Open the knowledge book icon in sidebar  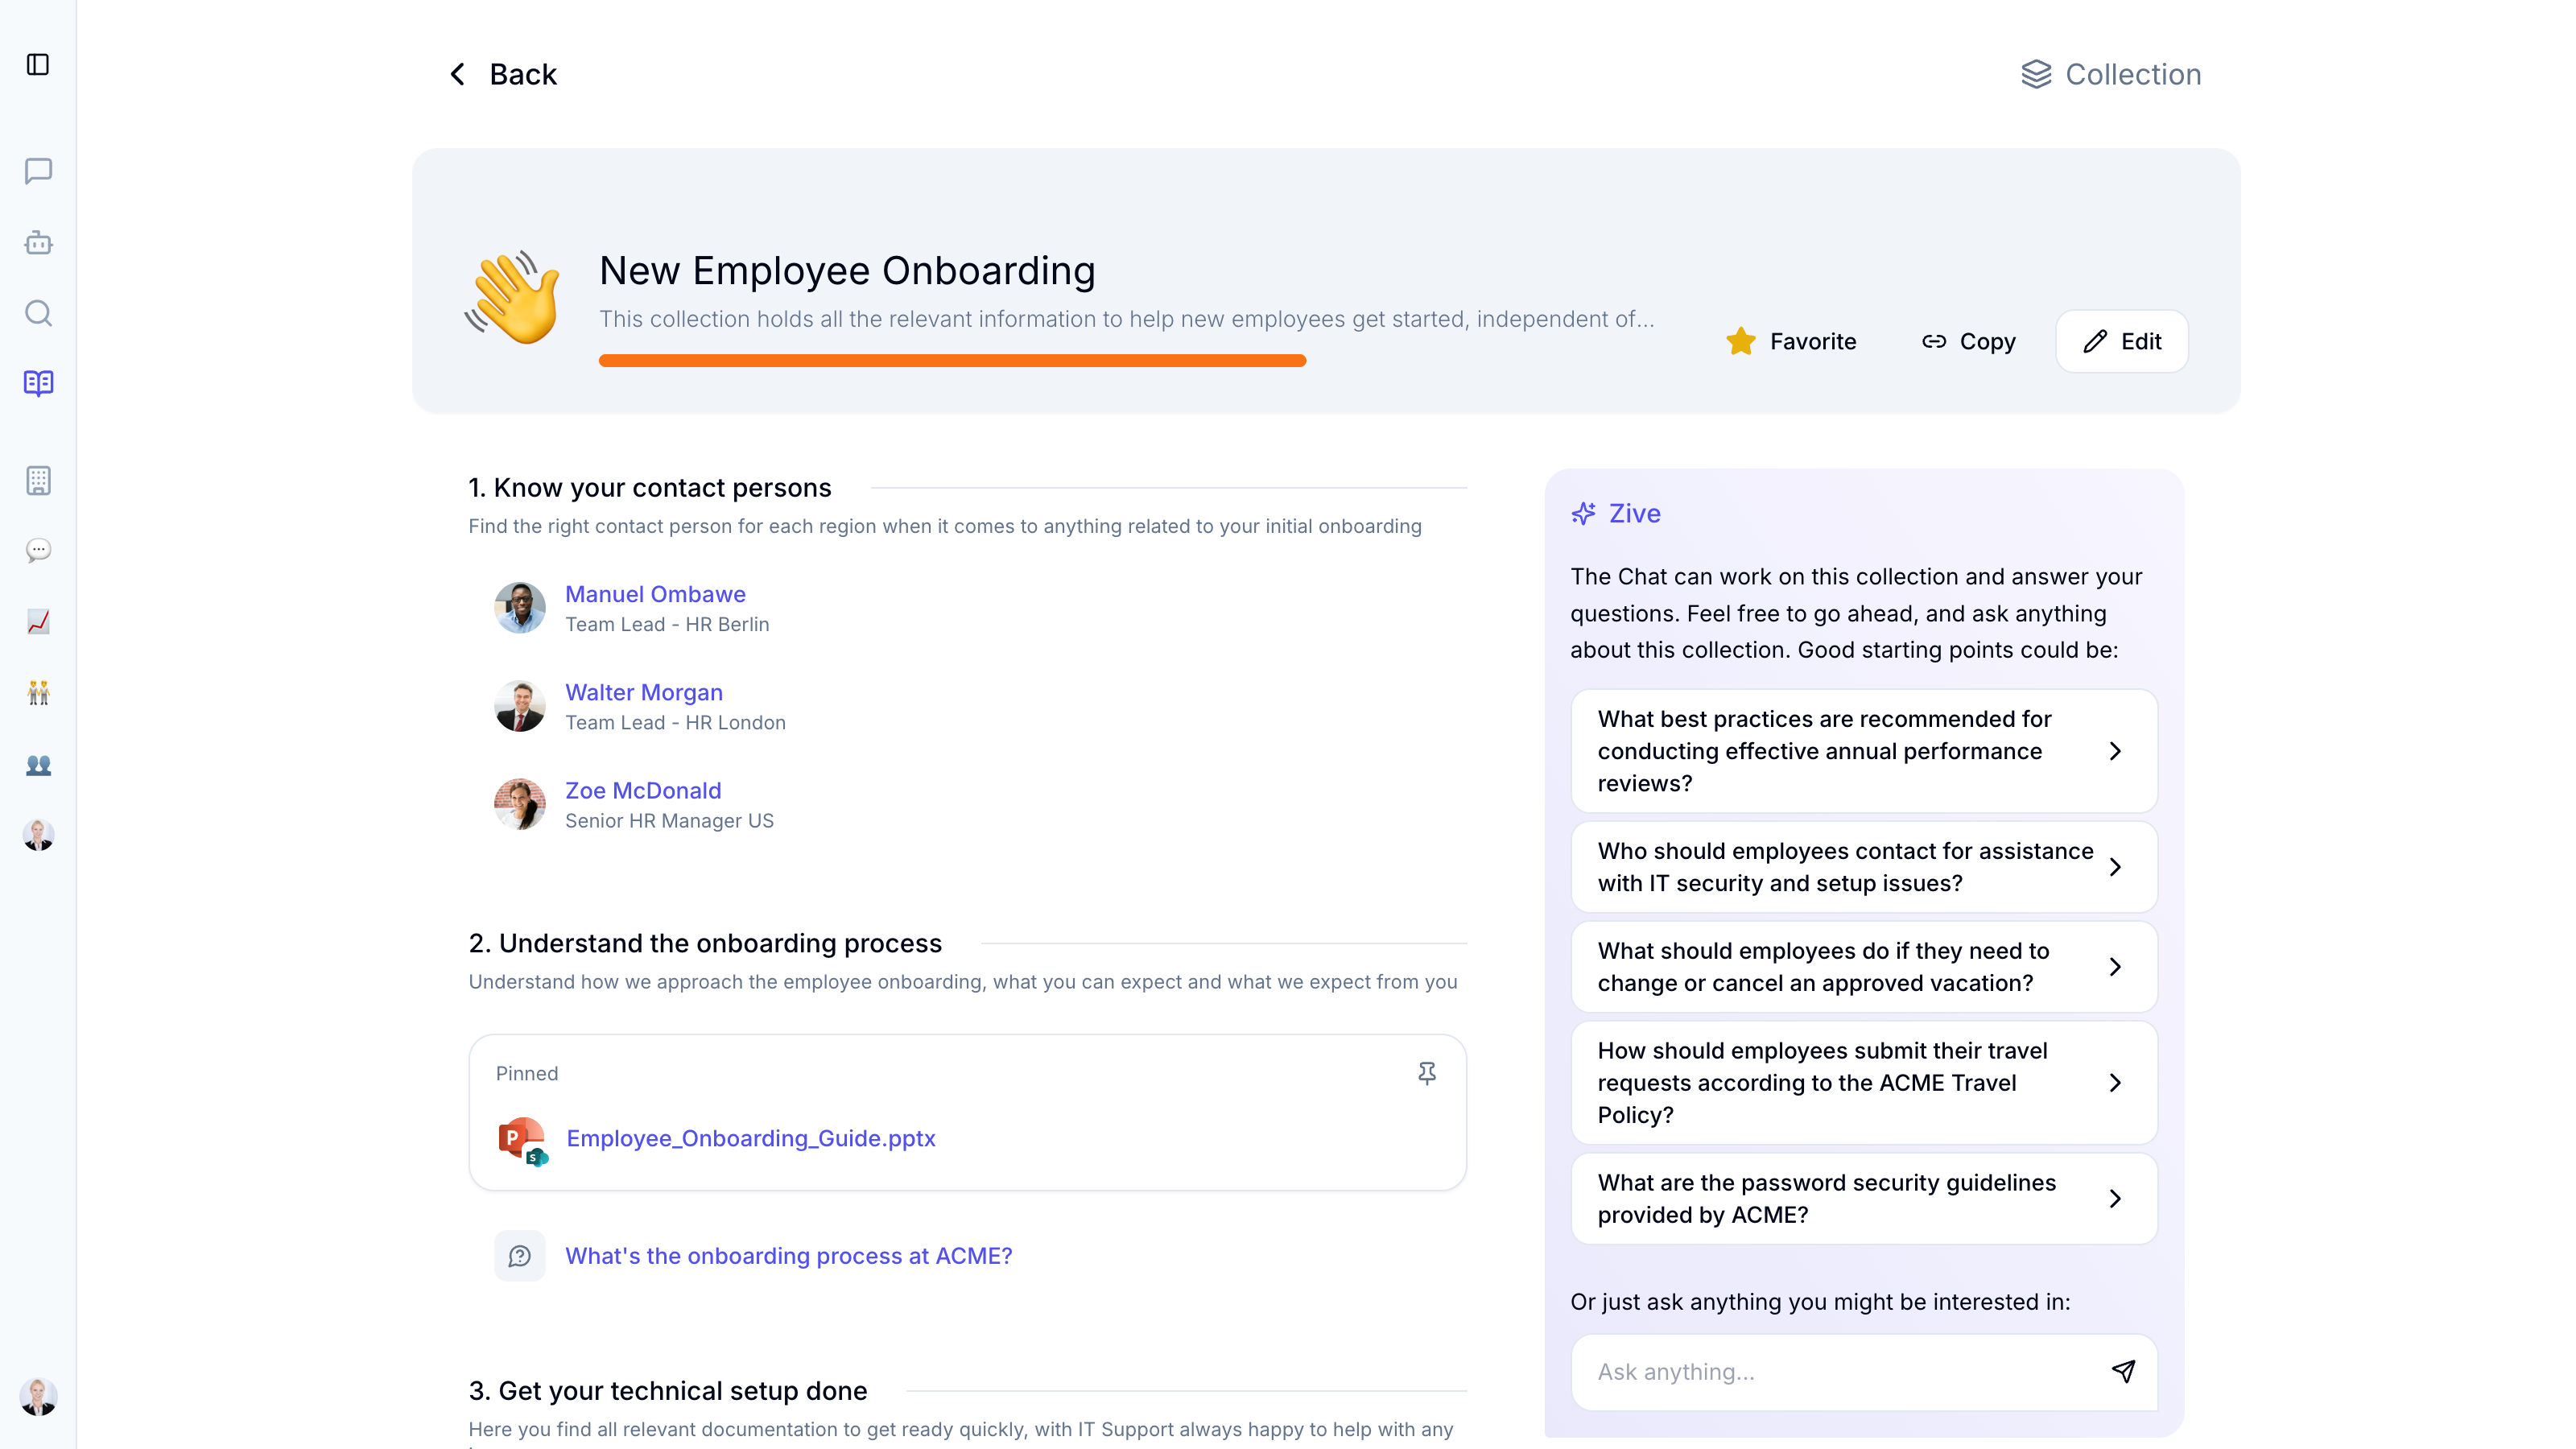point(38,383)
